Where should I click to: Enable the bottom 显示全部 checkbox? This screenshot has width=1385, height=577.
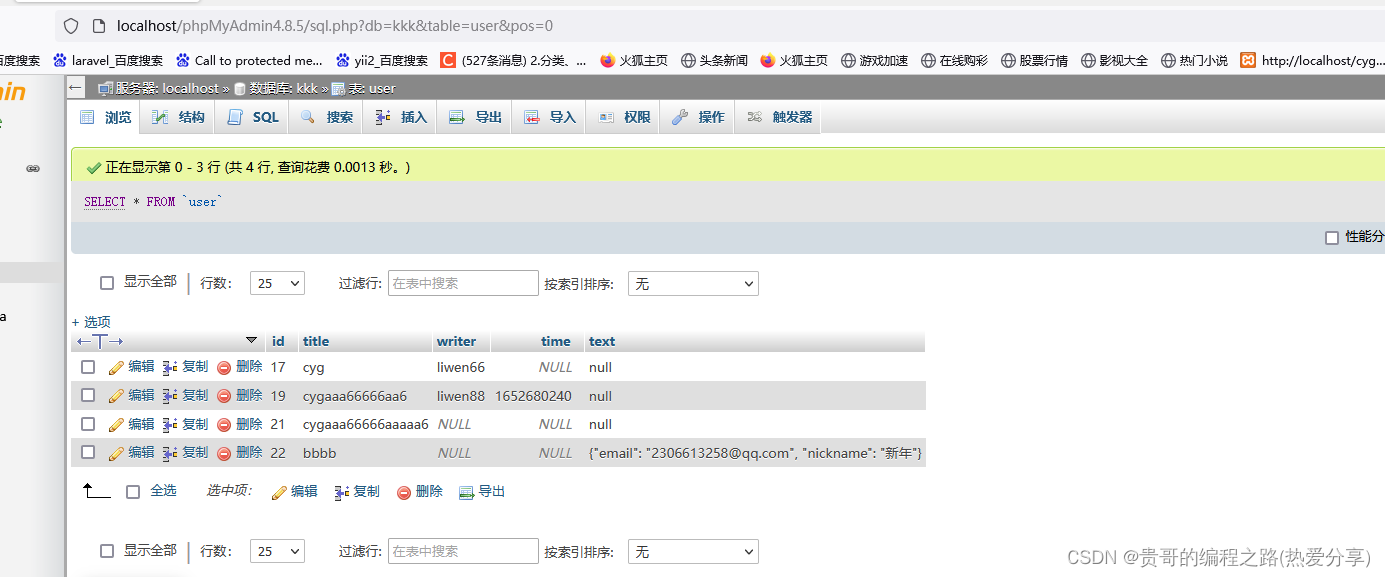pyautogui.click(x=107, y=551)
